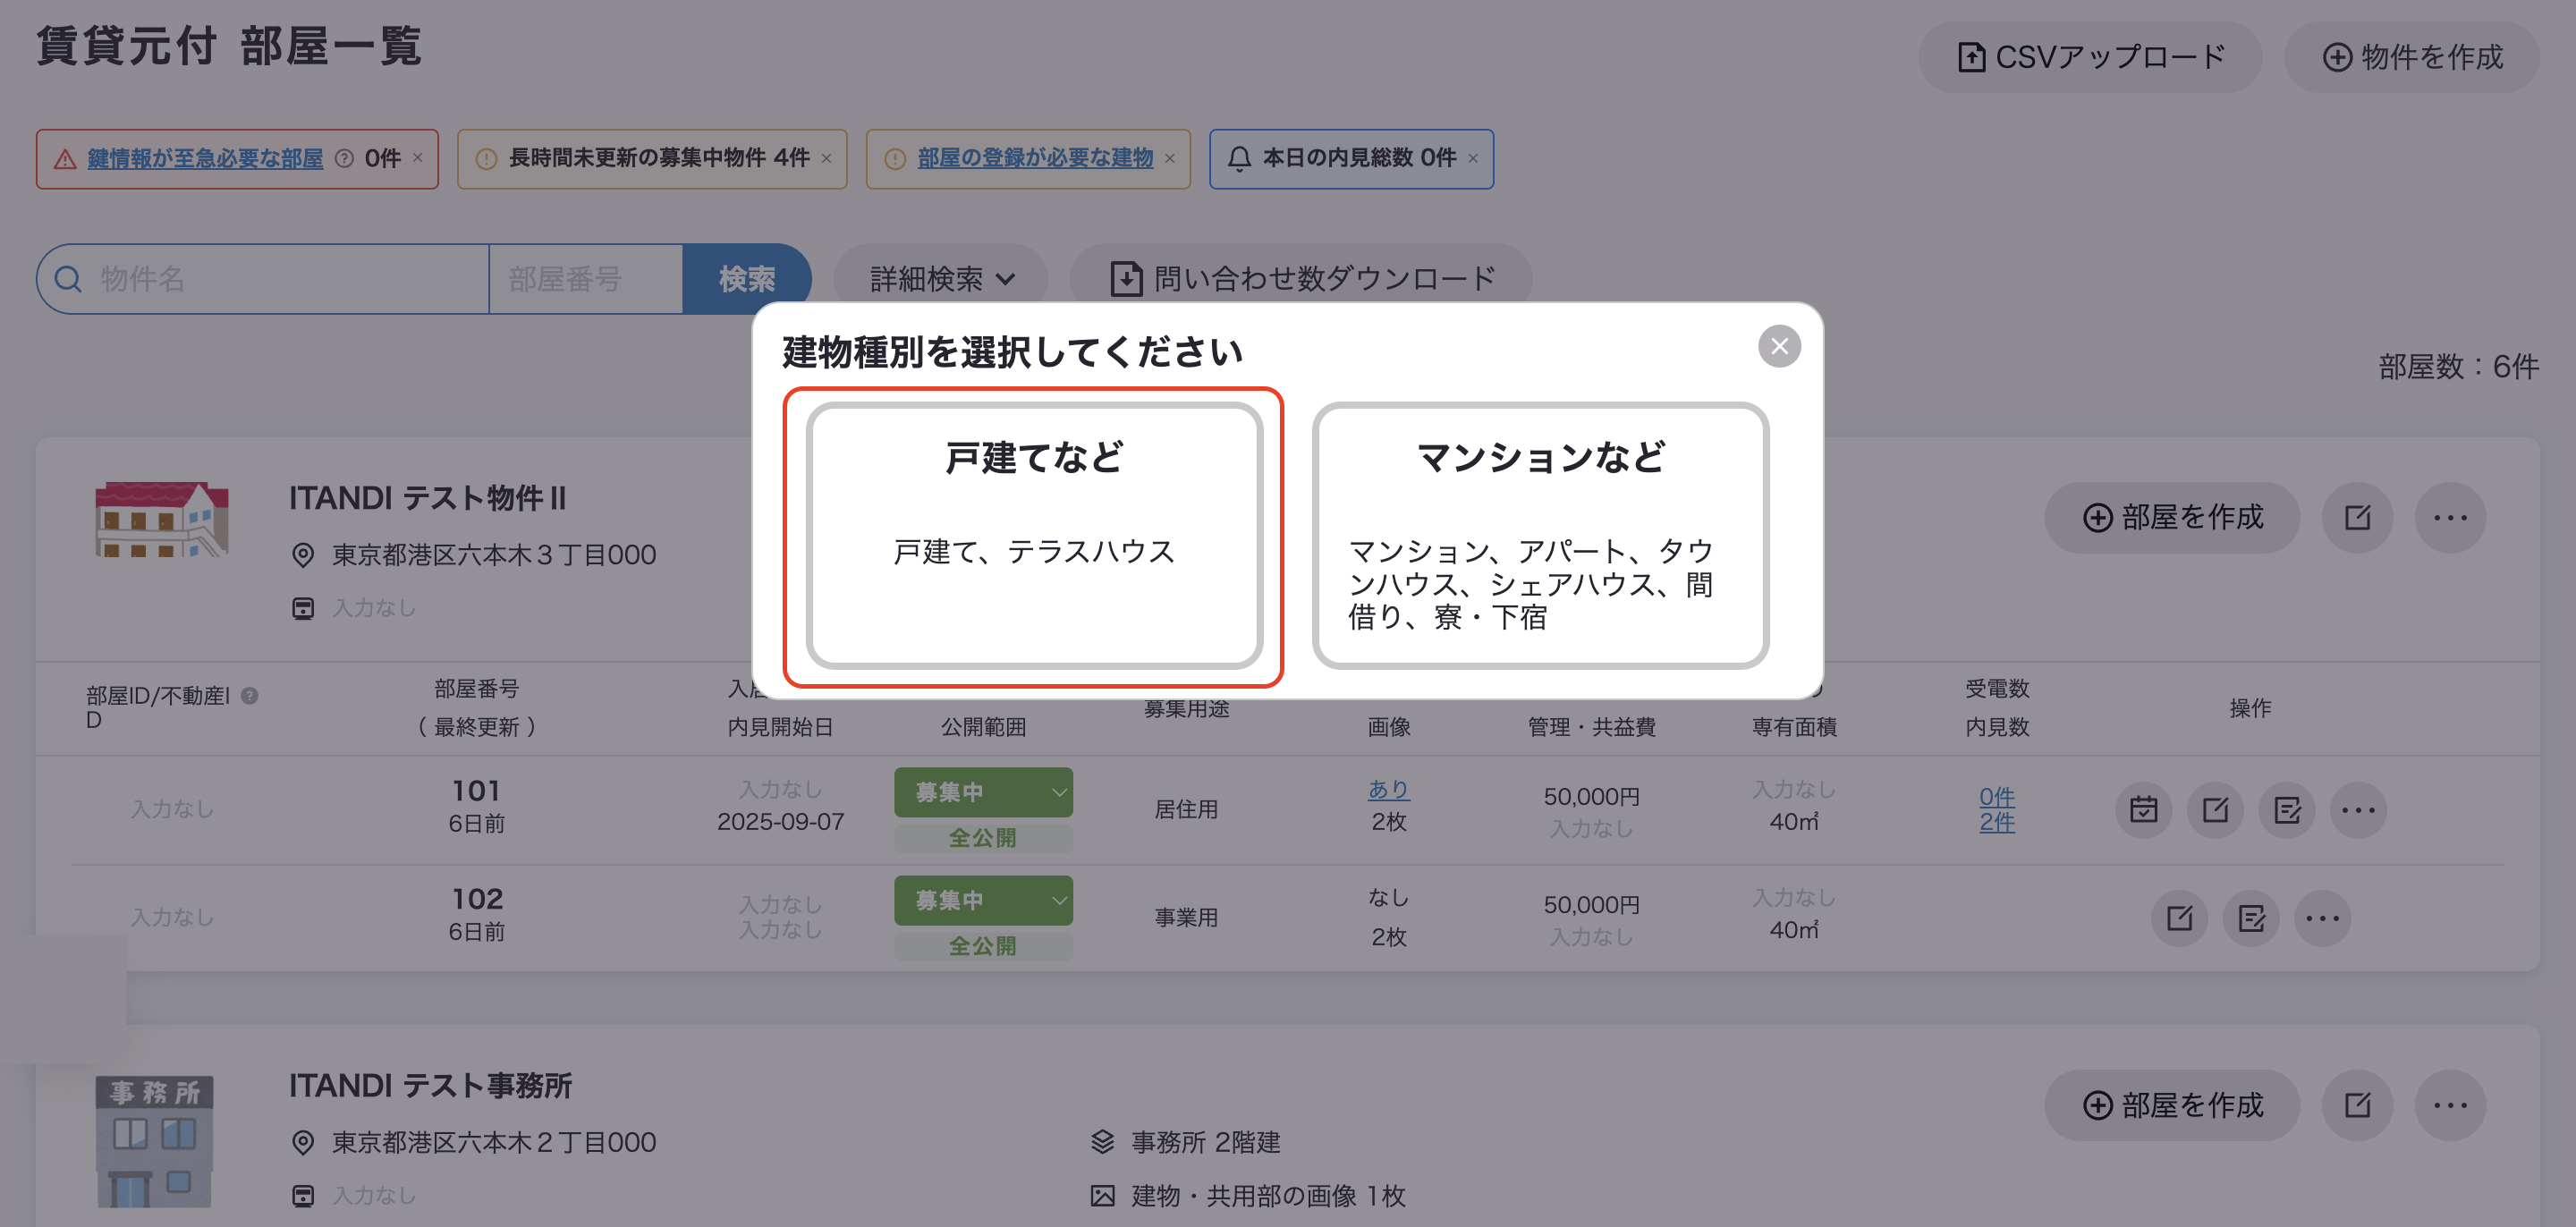Open the 0件 link for room 101
Viewport: 2576px width, 1227px height.
click(x=1996, y=796)
